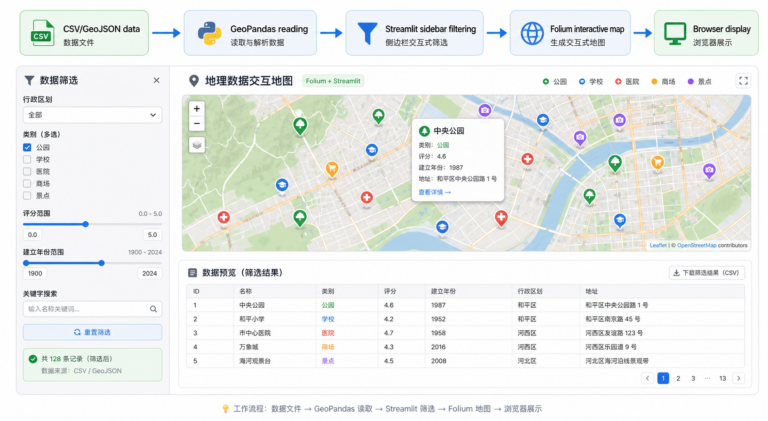
Task: Toggle 景点 in the map legend
Action: click(699, 82)
